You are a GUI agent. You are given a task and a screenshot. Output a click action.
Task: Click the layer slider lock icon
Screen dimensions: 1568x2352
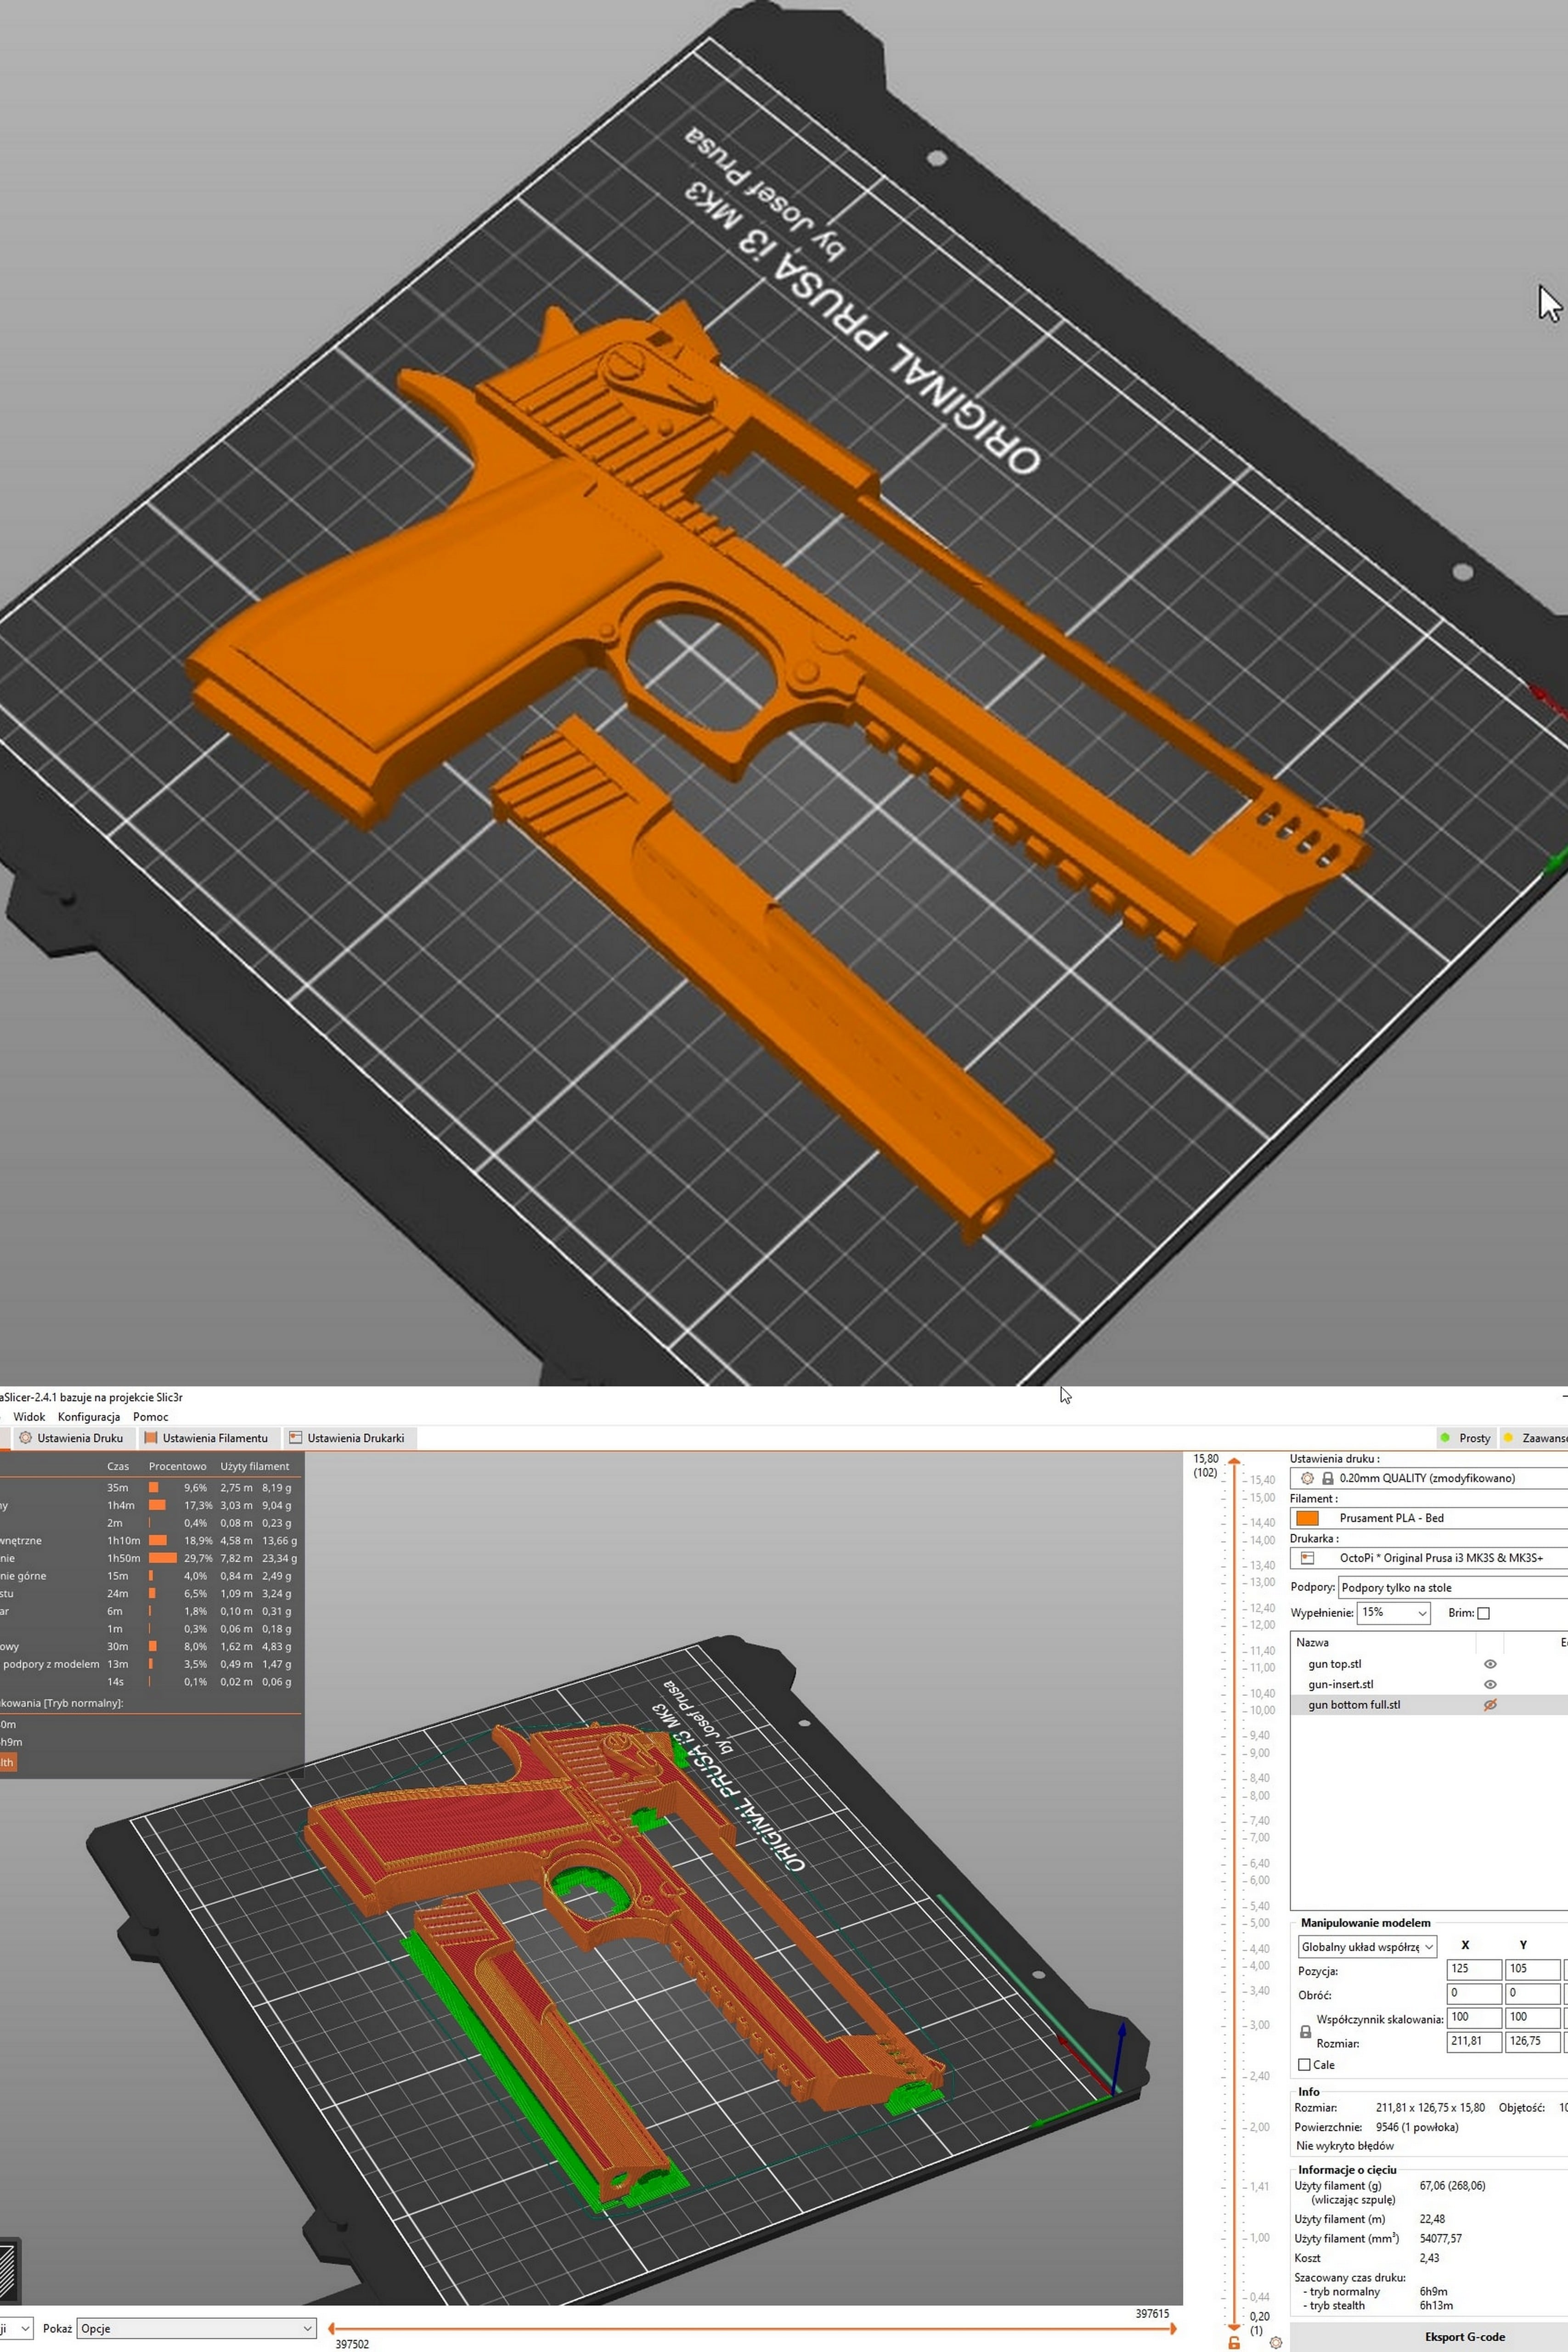pos(1234,2342)
